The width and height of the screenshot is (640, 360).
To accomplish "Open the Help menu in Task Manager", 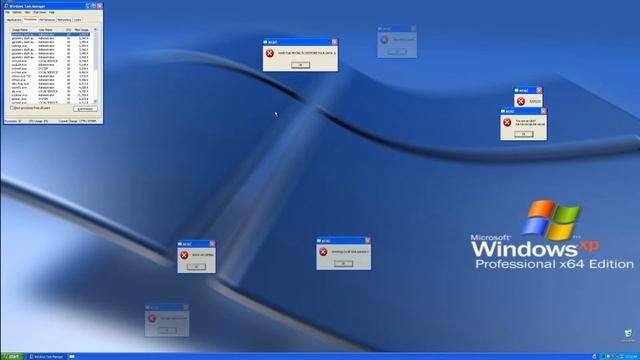I will pos(51,12).
